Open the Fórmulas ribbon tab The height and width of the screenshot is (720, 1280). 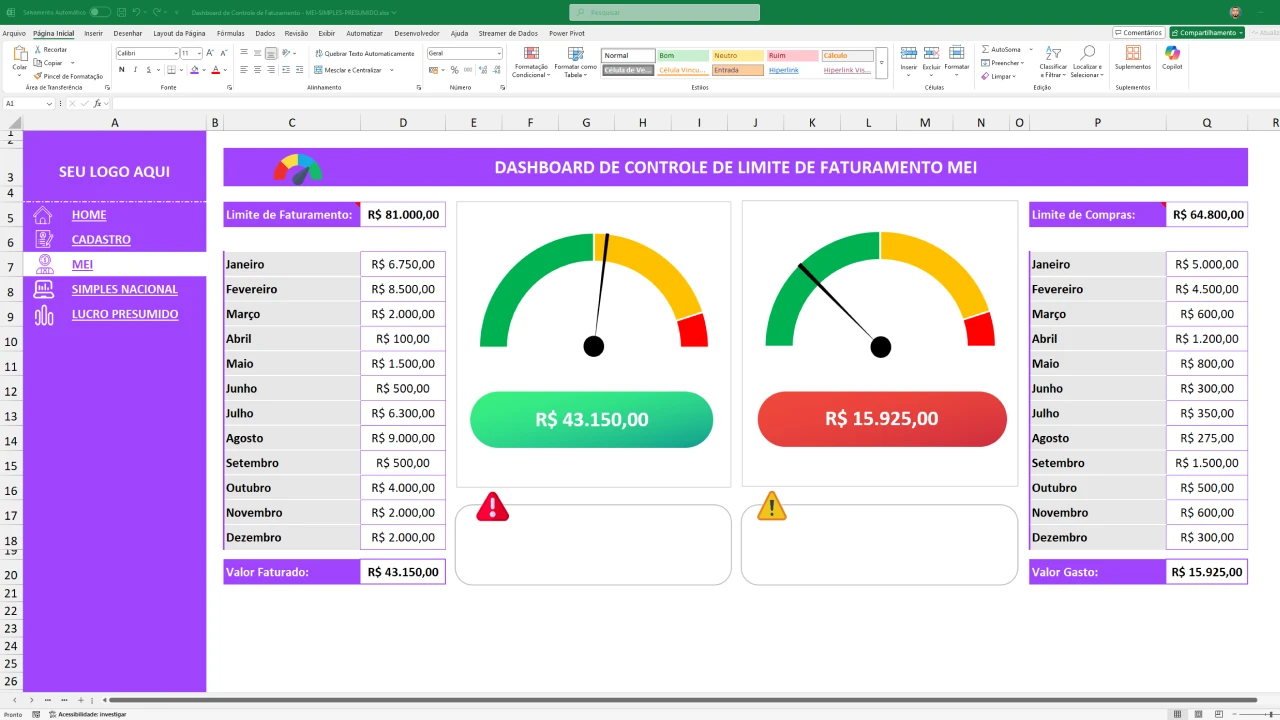tap(230, 33)
